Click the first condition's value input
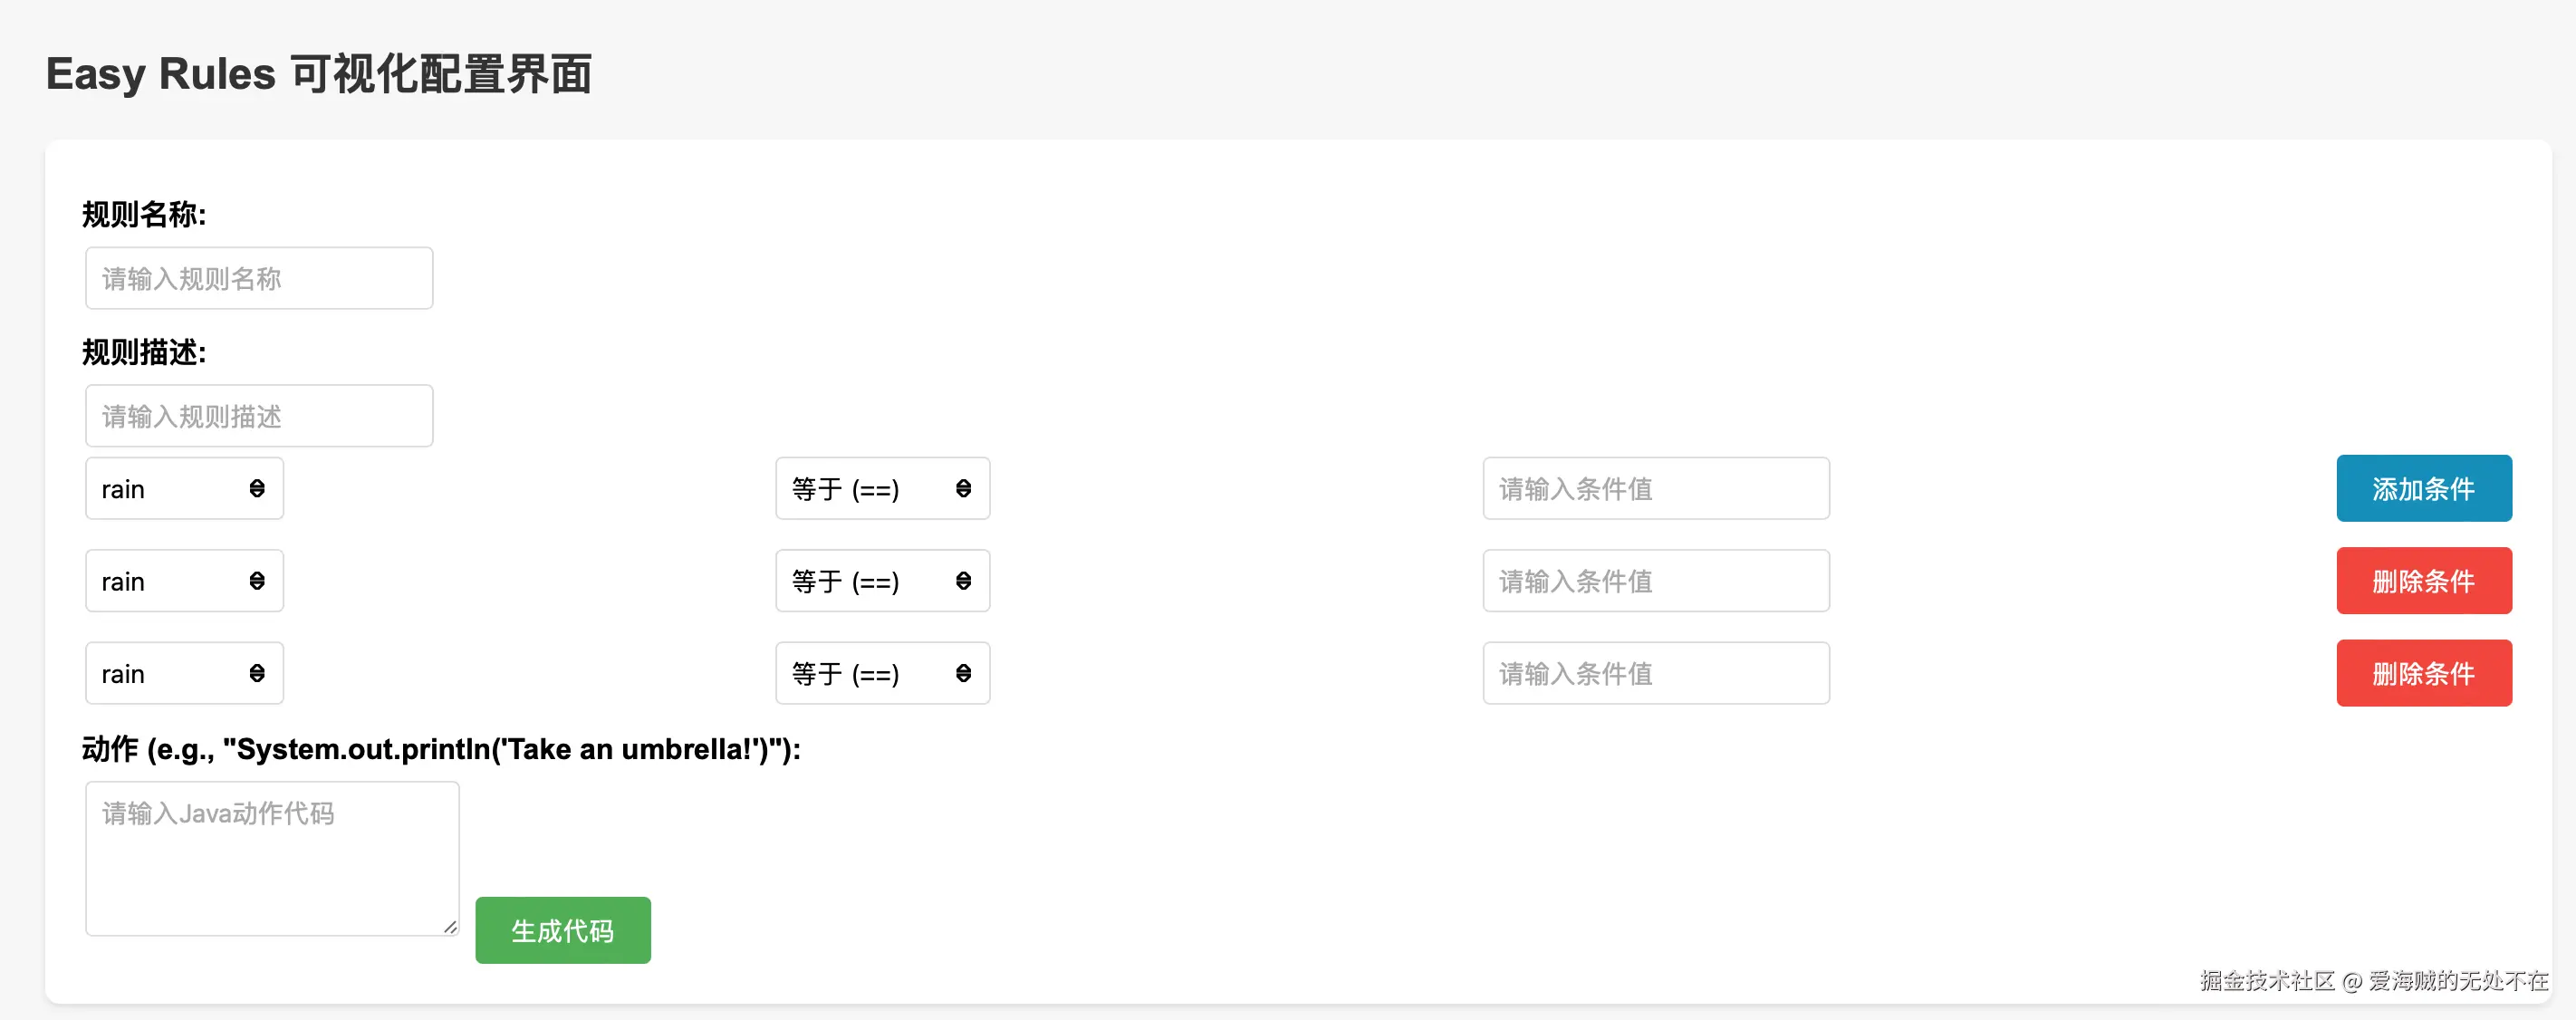The image size is (2576, 1020). point(1656,489)
